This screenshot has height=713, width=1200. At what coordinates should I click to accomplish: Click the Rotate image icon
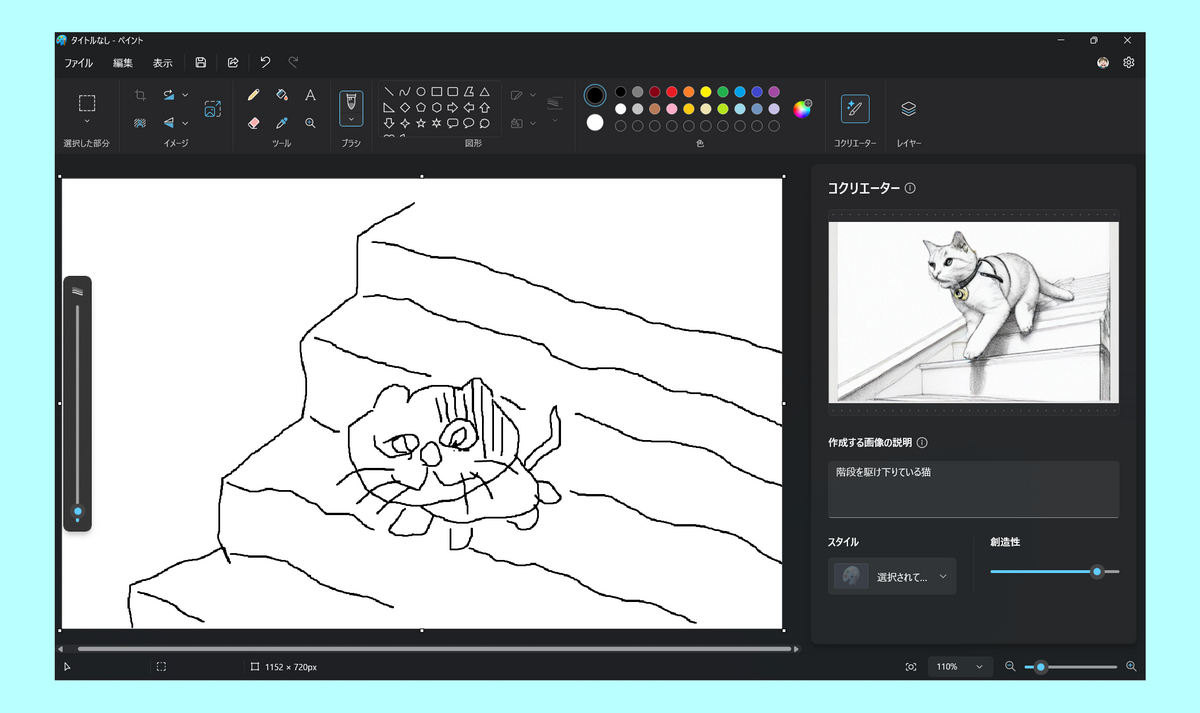pos(169,95)
